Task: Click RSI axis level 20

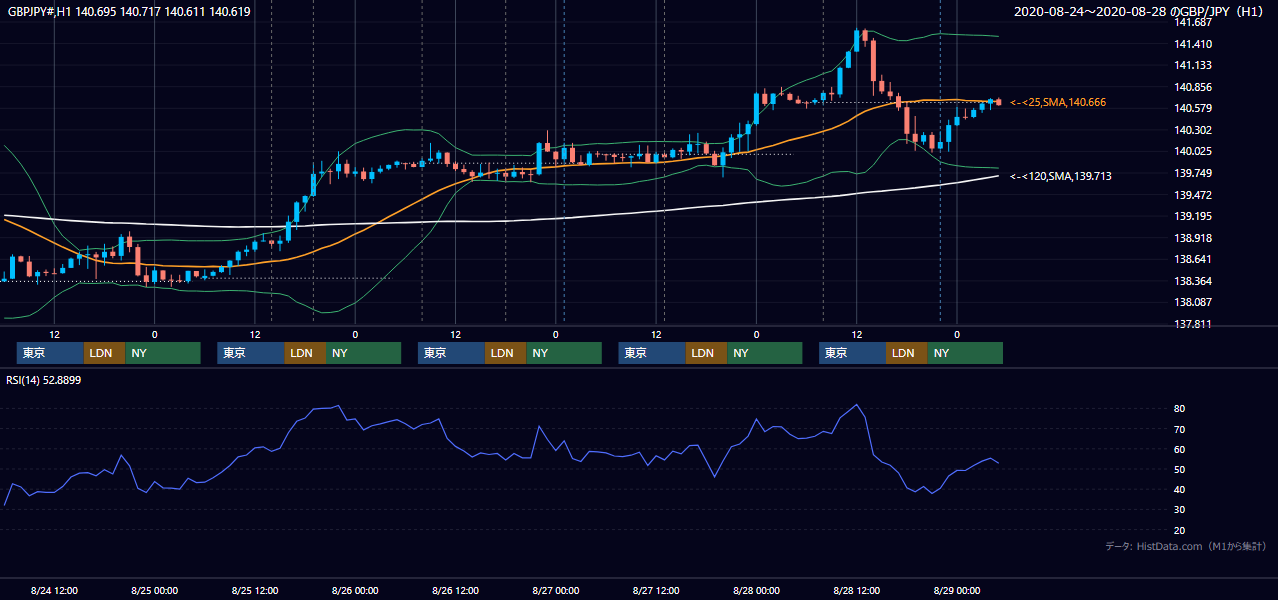Action: pyautogui.click(x=1180, y=530)
